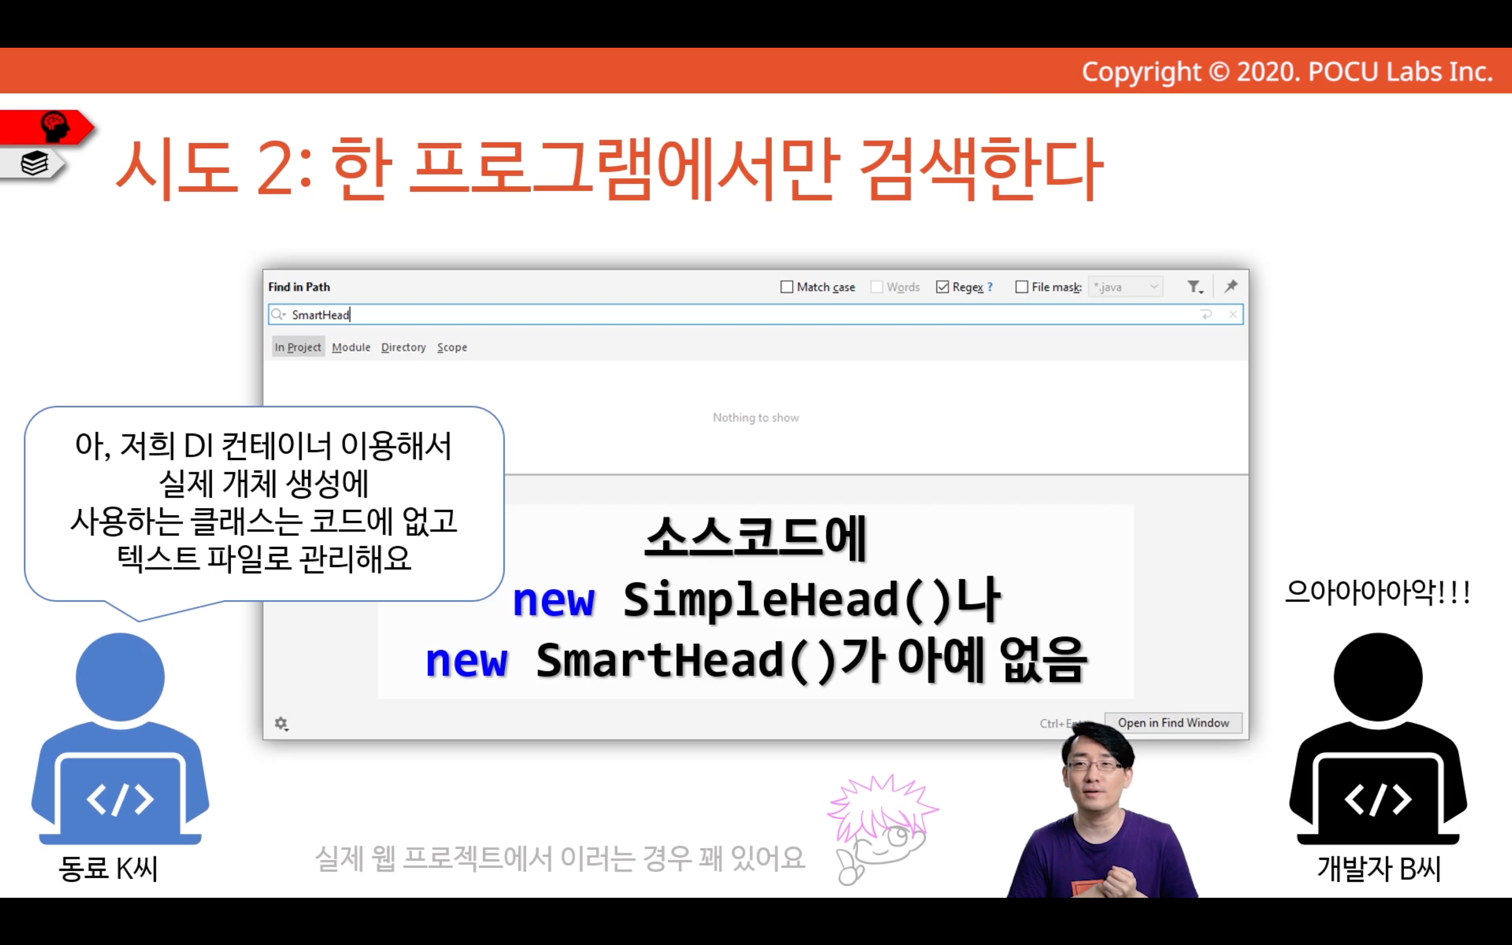The width and height of the screenshot is (1512, 945).
Task: Click the "개발자 B씨" label
Action: pos(1379,869)
